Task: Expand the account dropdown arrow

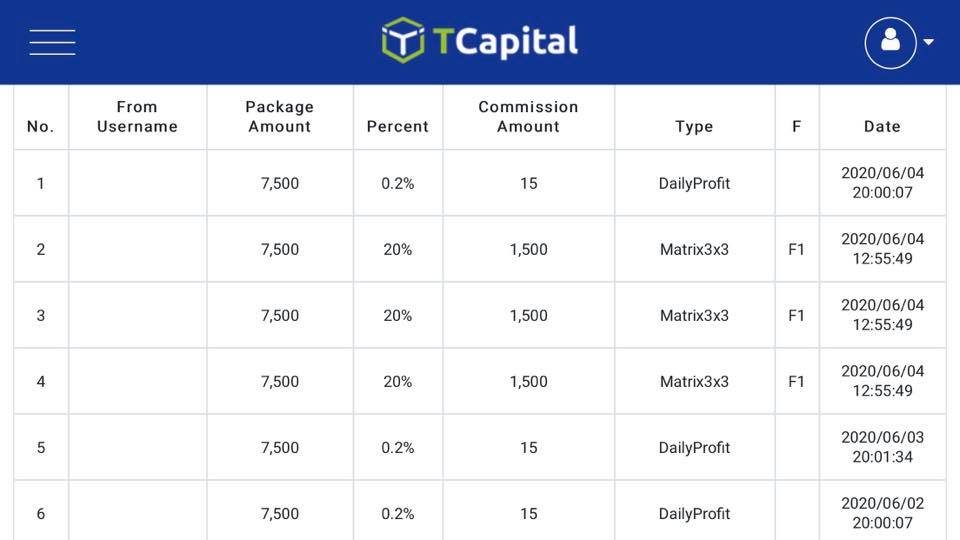Action: click(928, 42)
